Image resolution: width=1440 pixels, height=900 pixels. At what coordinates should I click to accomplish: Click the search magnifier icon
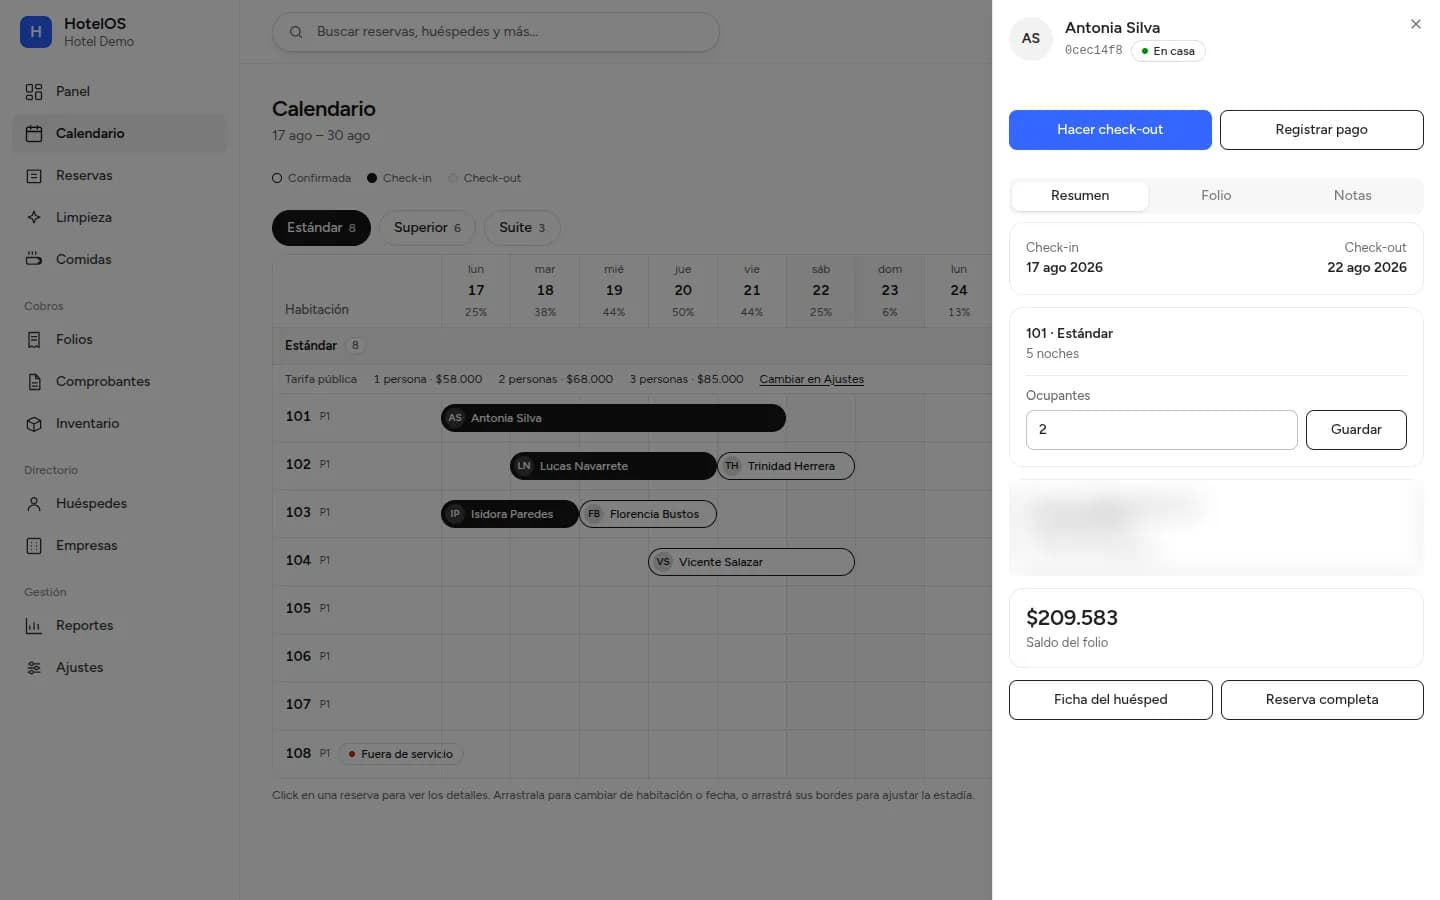point(296,32)
